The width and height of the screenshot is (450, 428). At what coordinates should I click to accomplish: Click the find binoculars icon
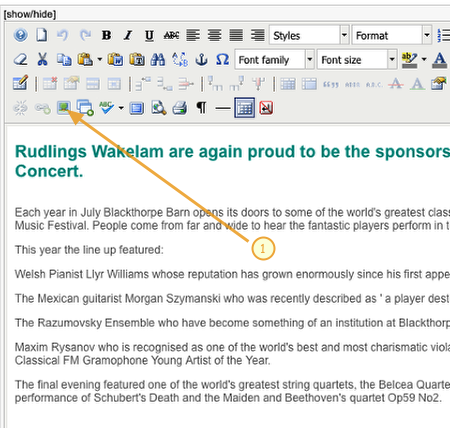click(x=158, y=60)
